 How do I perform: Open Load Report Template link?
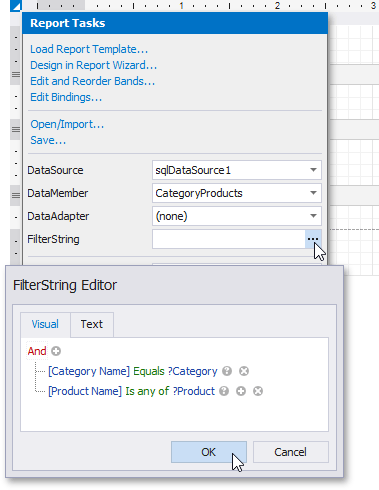(x=89, y=49)
